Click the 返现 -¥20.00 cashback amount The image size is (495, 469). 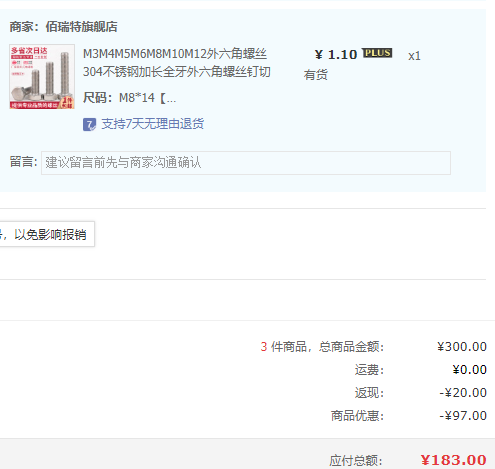(463, 393)
